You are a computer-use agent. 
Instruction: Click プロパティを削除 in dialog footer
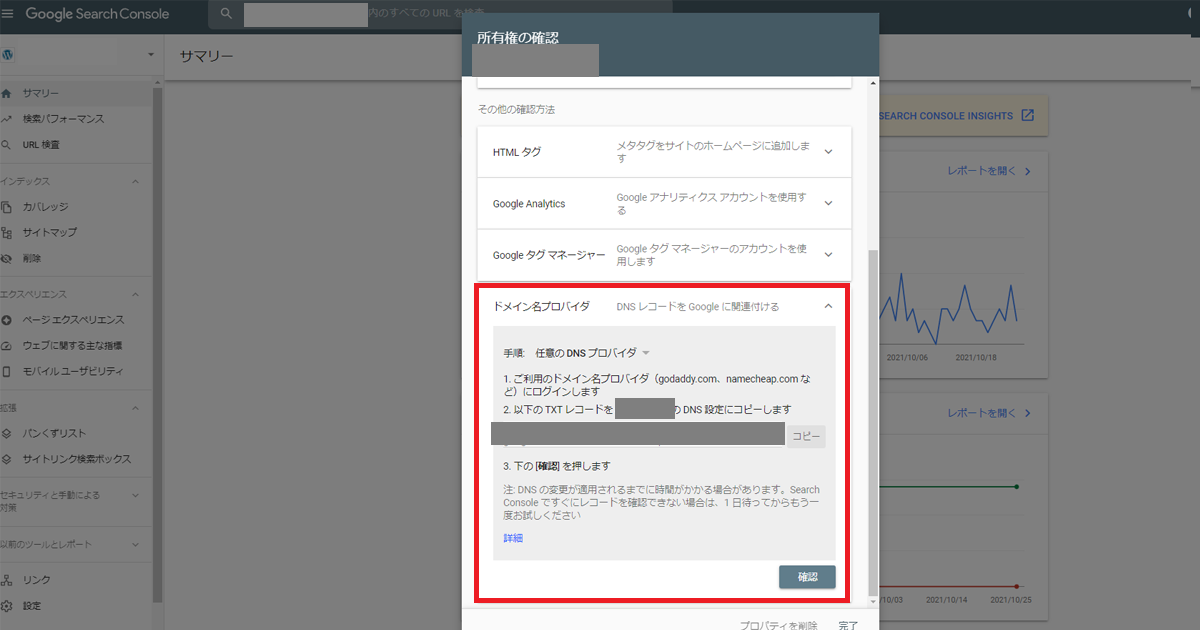(x=779, y=625)
